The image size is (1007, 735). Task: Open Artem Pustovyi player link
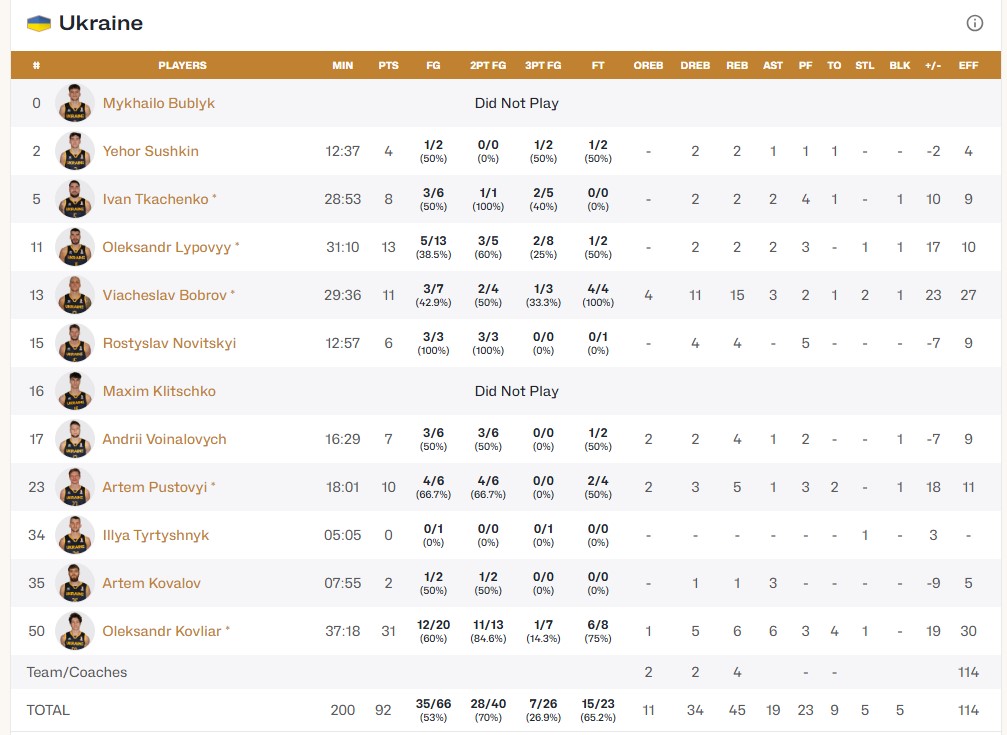[155, 487]
